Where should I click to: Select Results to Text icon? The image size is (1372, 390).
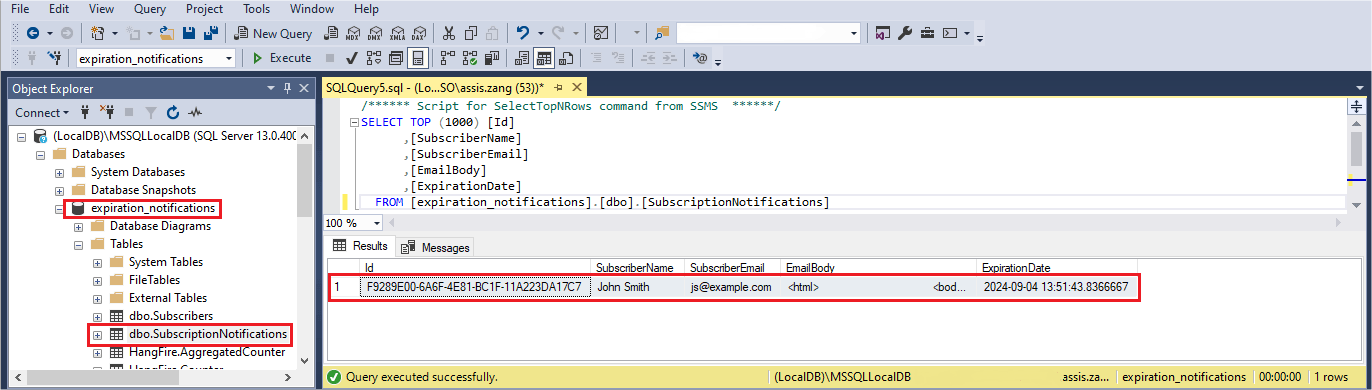pos(522,58)
